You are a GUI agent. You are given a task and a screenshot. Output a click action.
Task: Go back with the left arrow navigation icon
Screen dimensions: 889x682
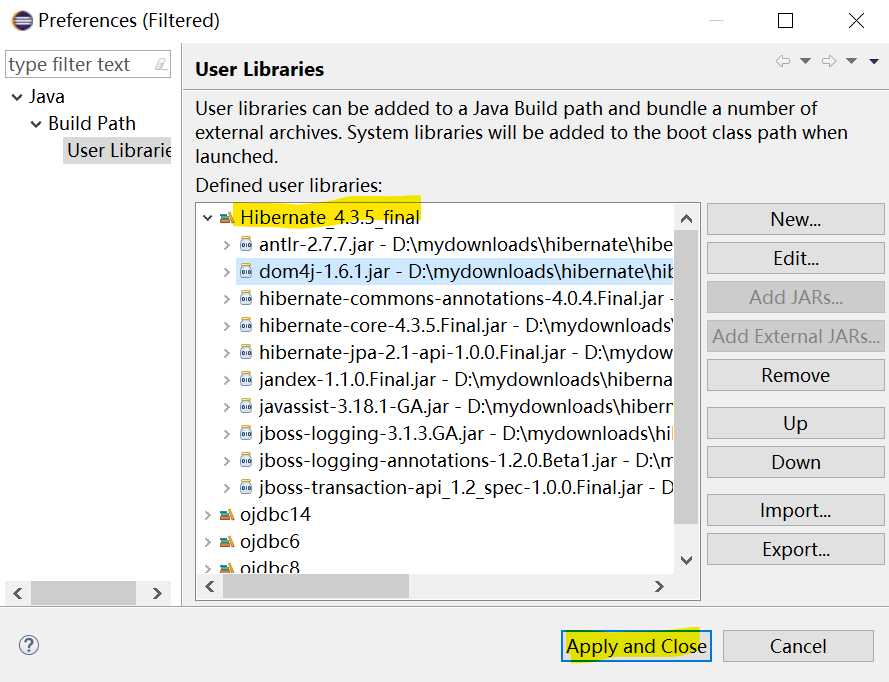click(x=783, y=61)
